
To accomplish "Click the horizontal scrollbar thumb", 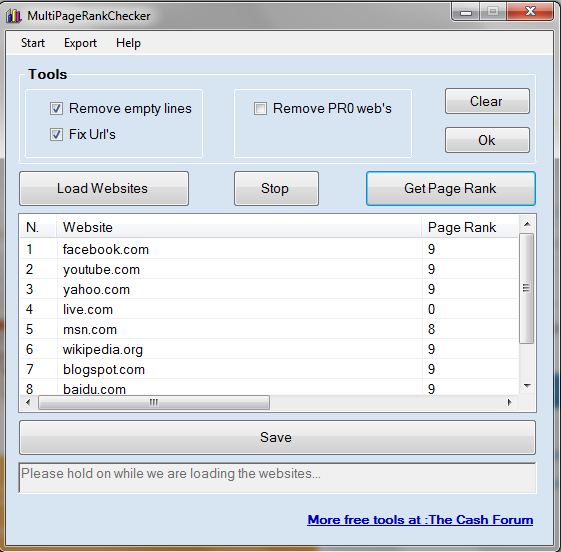I will pyautogui.click(x=154, y=402).
